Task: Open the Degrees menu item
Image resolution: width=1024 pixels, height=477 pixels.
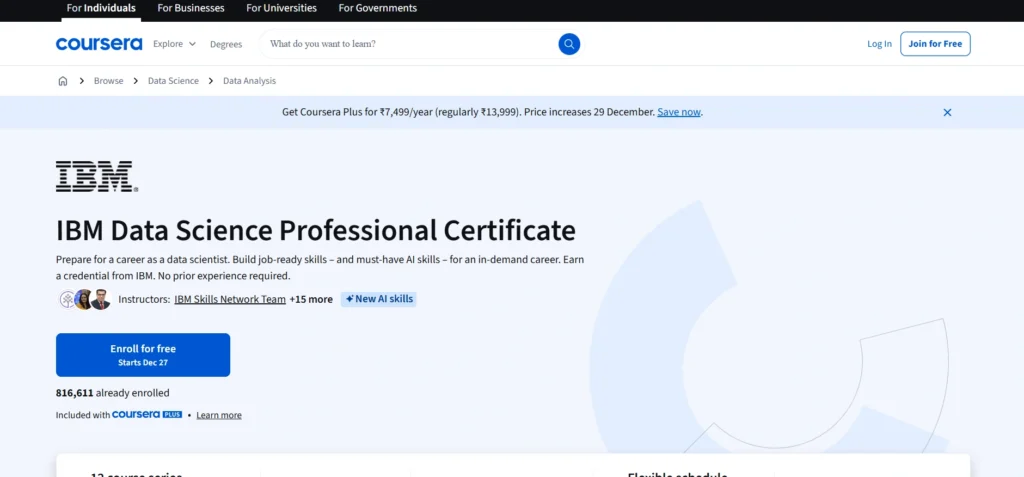Action: click(226, 44)
